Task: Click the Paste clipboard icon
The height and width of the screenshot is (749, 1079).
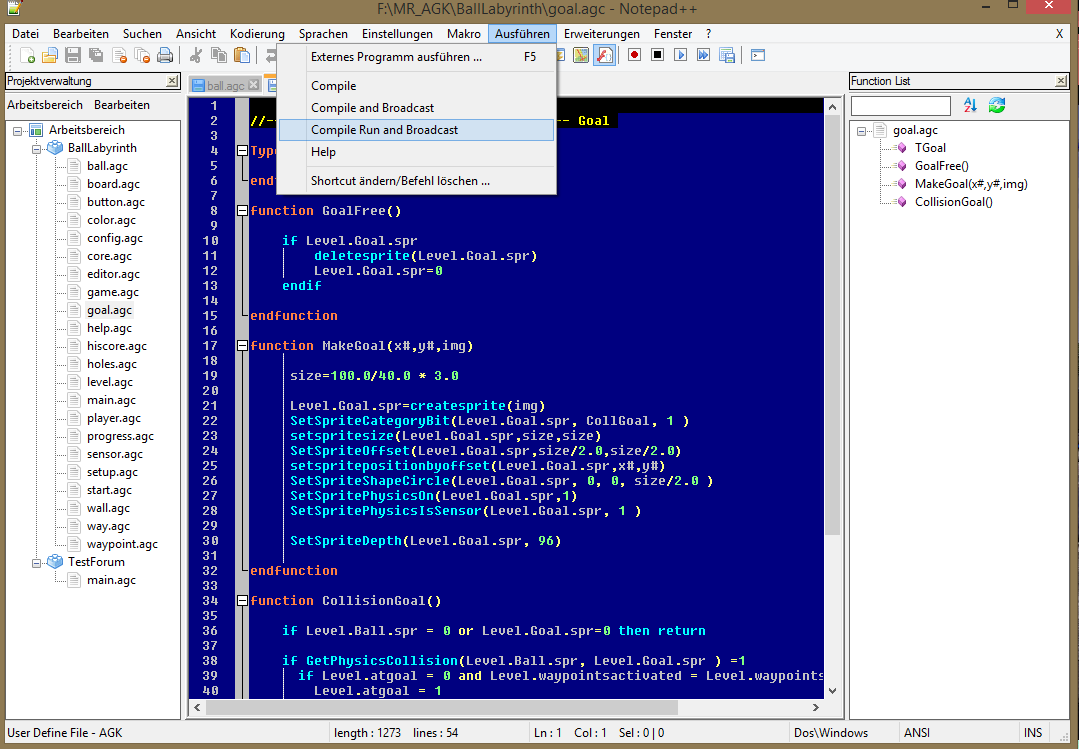Action: click(x=242, y=55)
